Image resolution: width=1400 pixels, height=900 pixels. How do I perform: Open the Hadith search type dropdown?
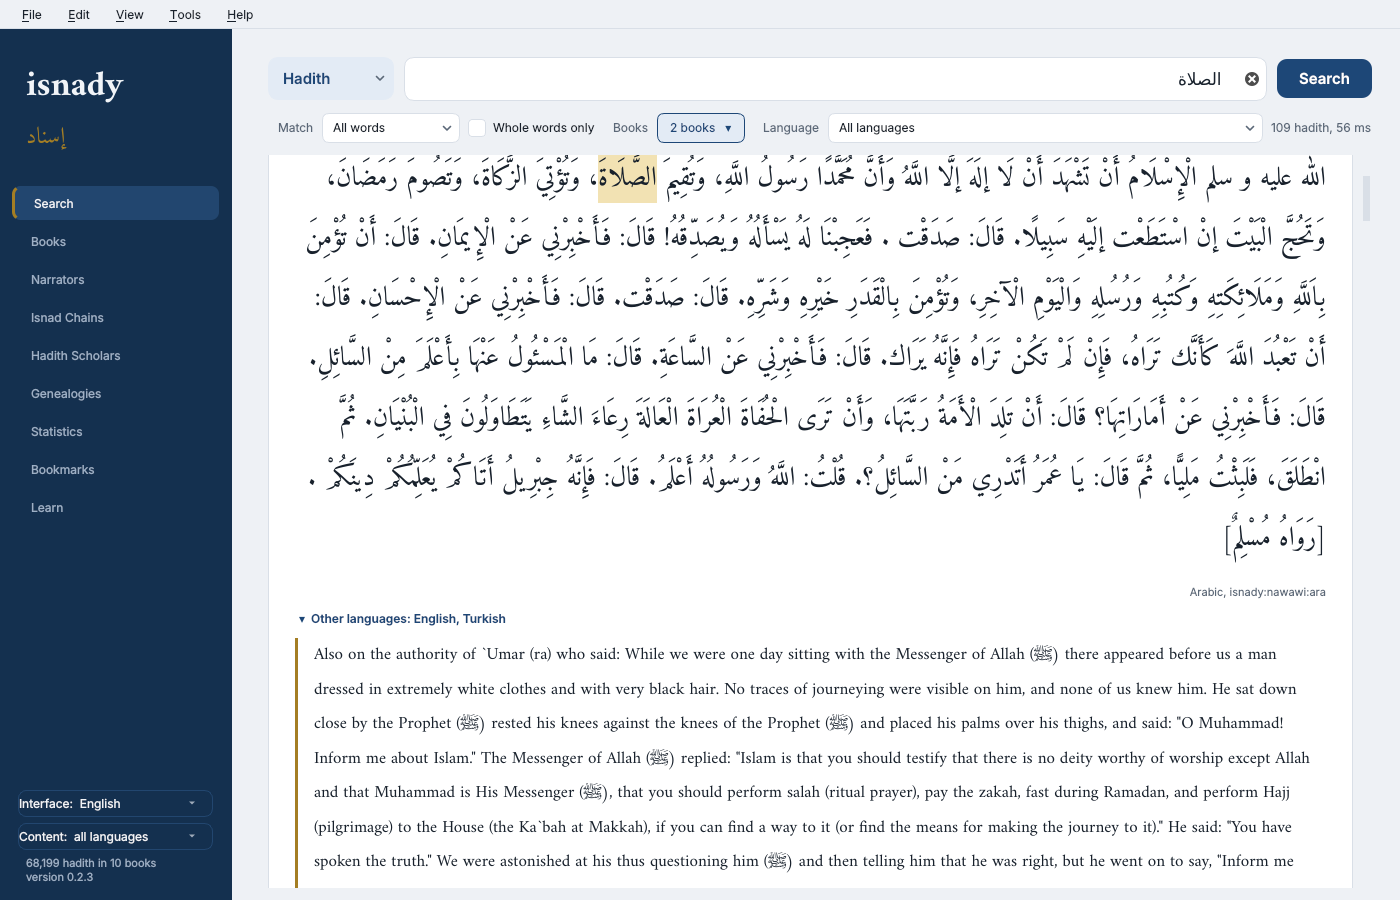(x=331, y=79)
